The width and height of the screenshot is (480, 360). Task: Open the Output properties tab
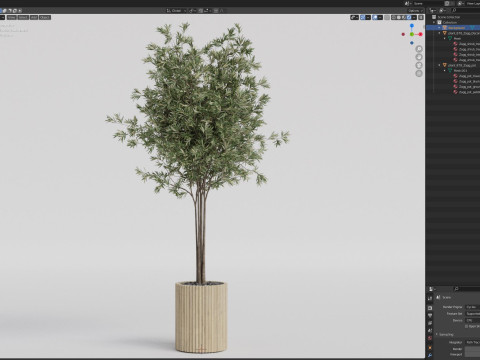(430, 315)
